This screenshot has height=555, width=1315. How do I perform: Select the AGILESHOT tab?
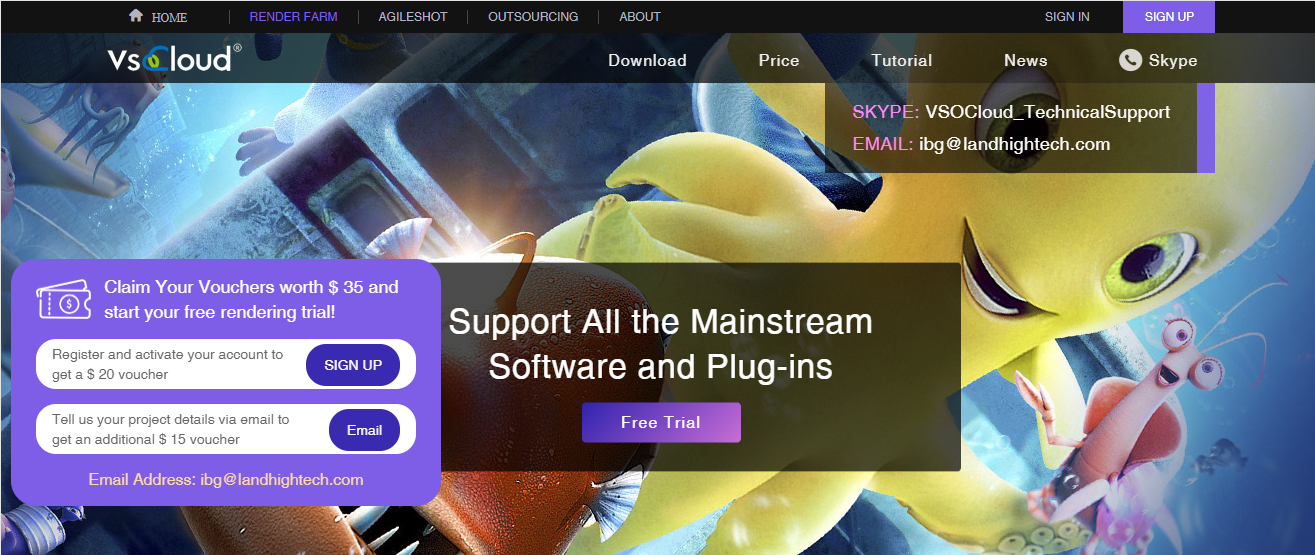click(413, 17)
